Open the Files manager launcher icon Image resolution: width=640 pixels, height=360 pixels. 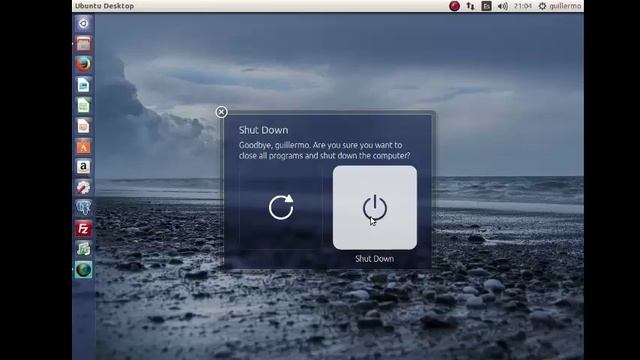click(x=84, y=44)
